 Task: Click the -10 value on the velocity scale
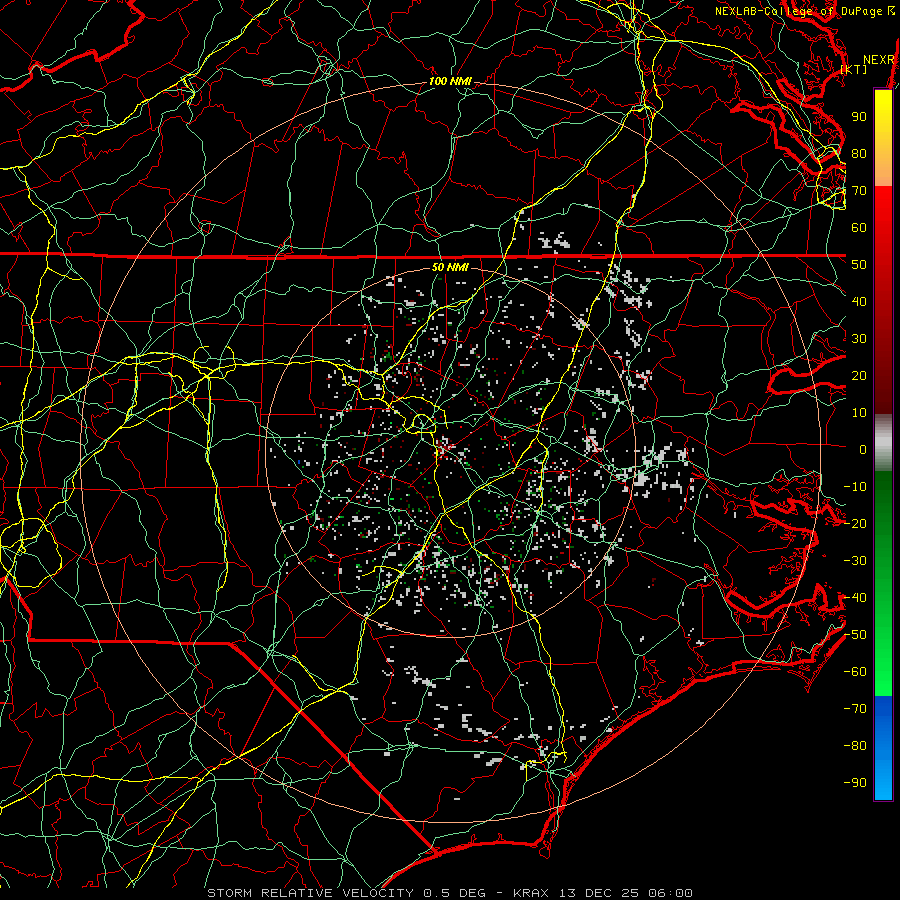pyautogui.click(x=855, y=487)
